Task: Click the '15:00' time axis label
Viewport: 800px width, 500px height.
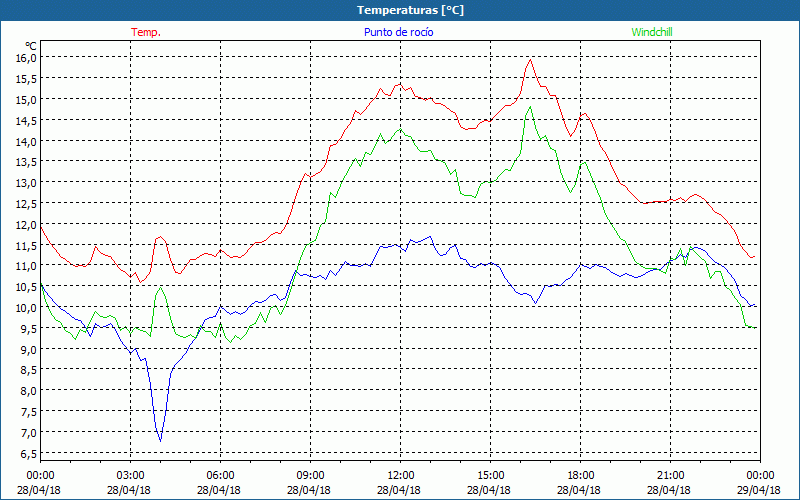Action: point(490,476)
